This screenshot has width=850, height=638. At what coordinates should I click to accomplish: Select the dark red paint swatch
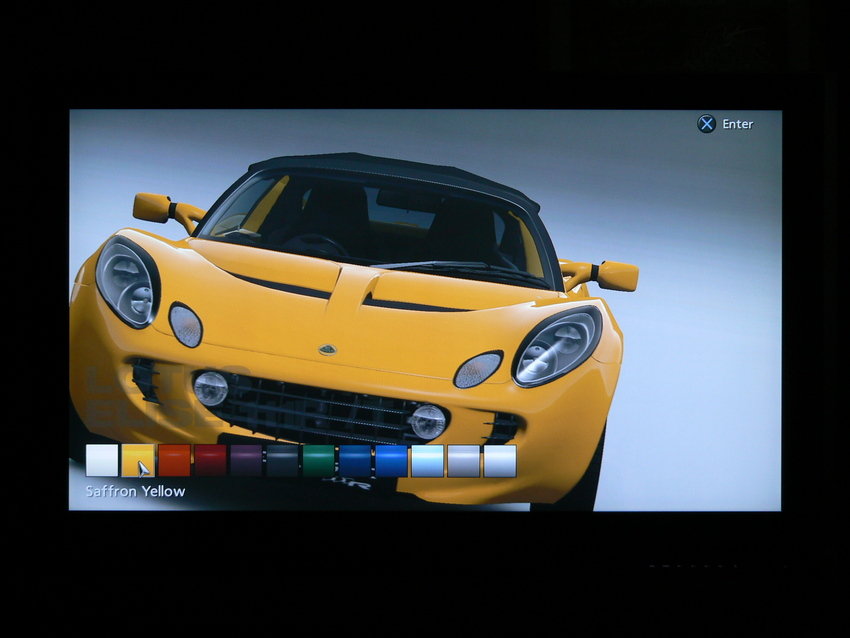[210, 461]
